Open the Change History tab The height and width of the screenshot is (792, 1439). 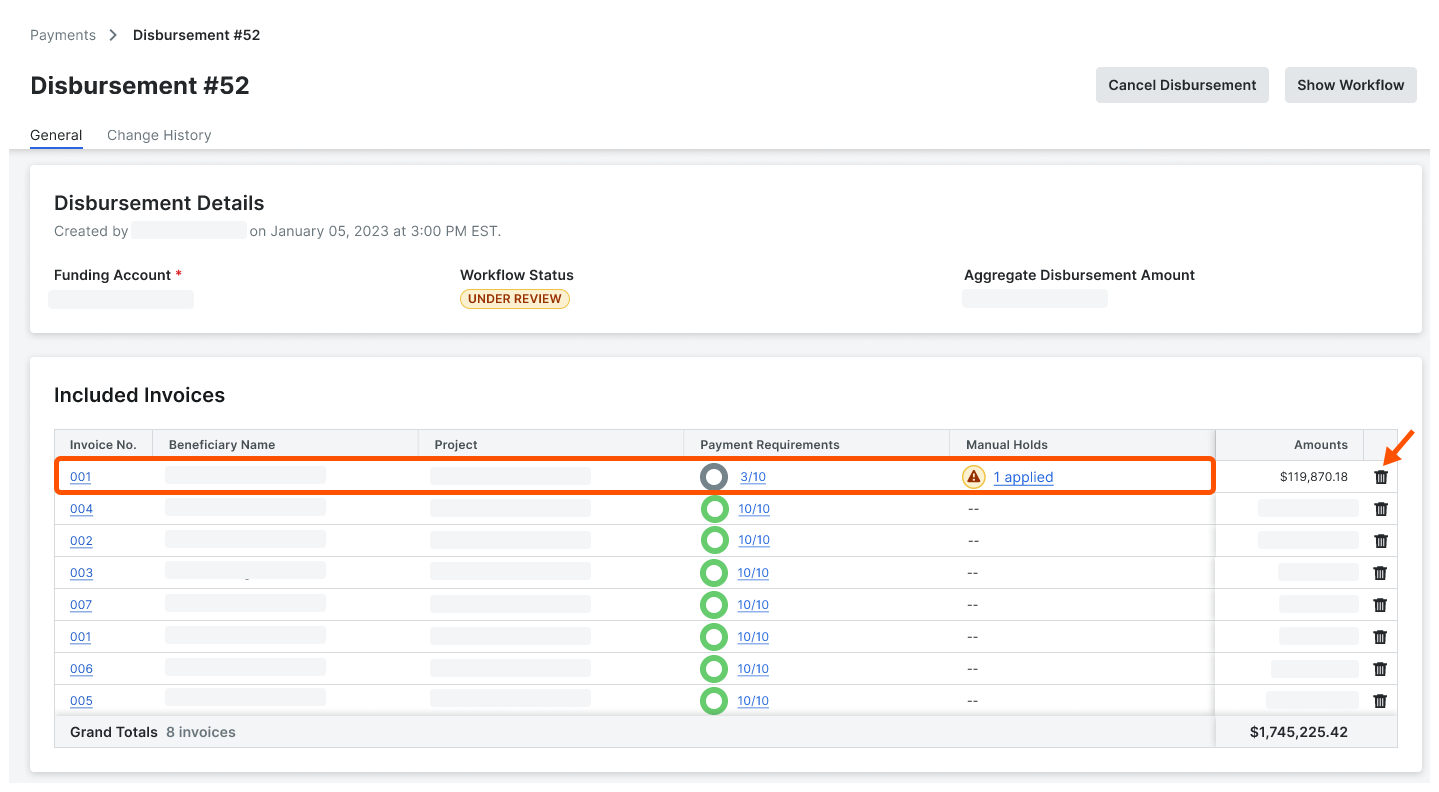pos(159,135)
